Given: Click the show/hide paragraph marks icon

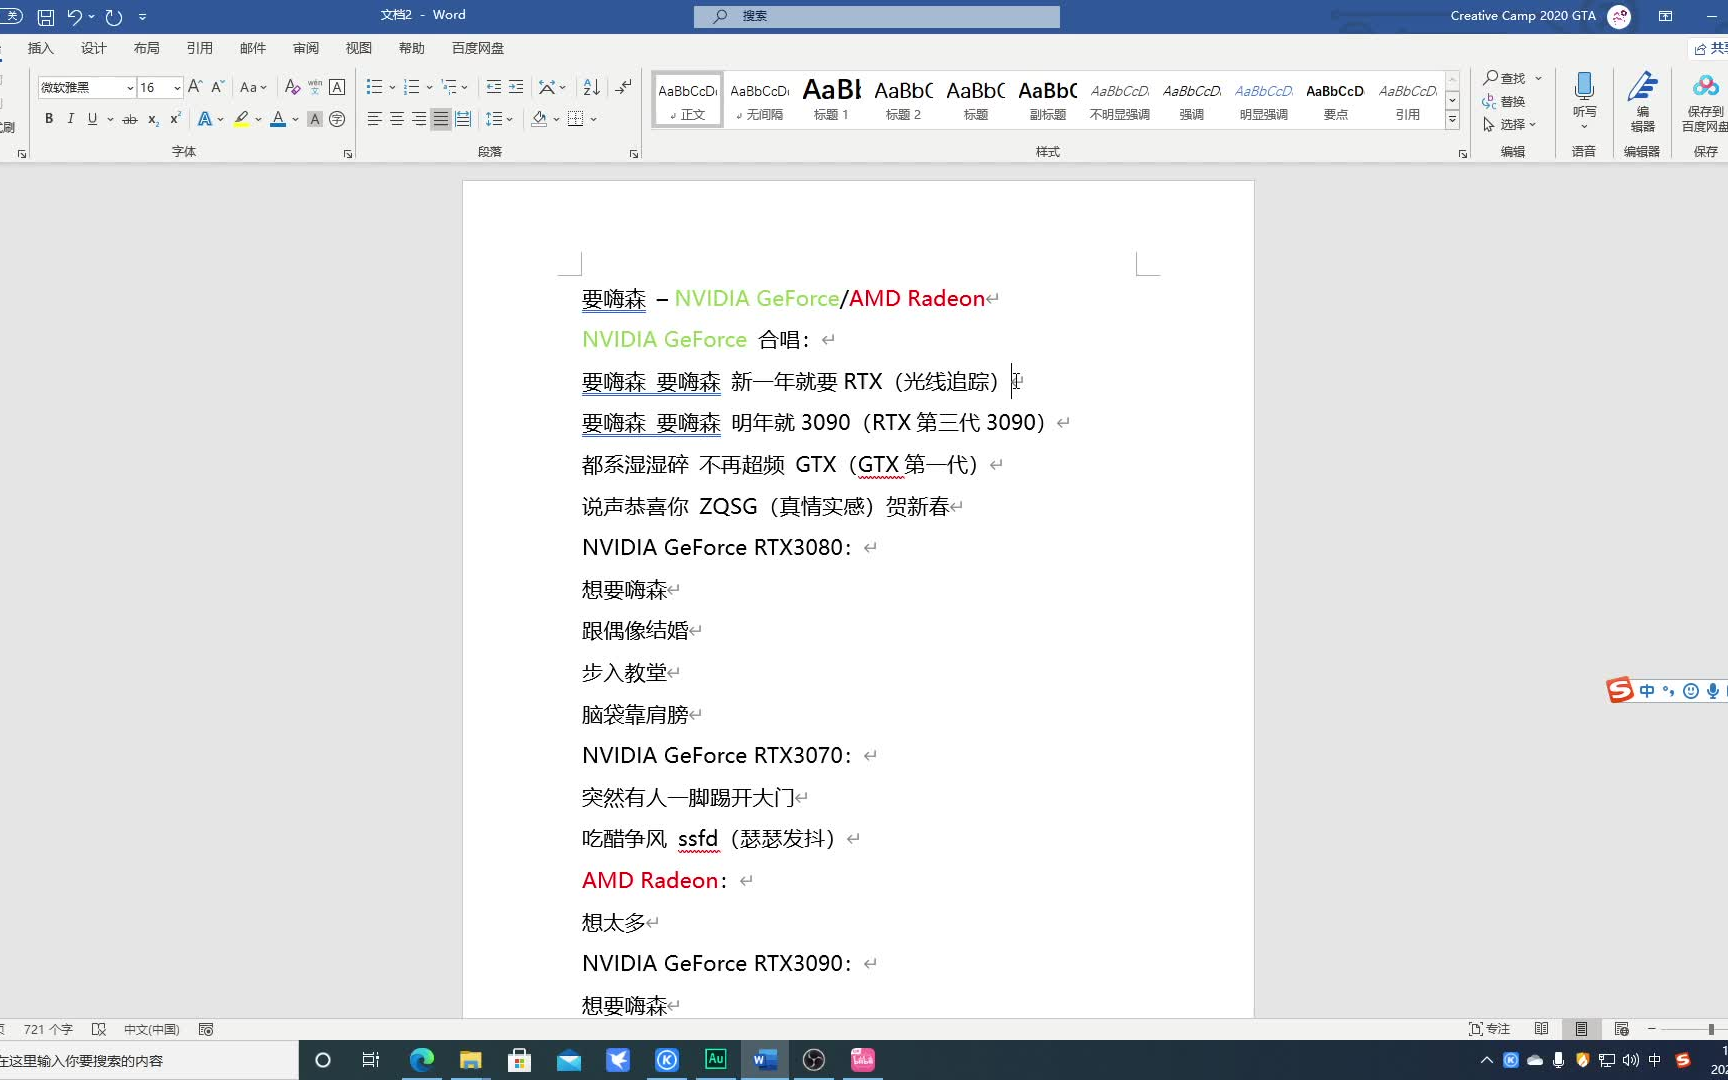Looking at the screenshot, I should 623,87.
